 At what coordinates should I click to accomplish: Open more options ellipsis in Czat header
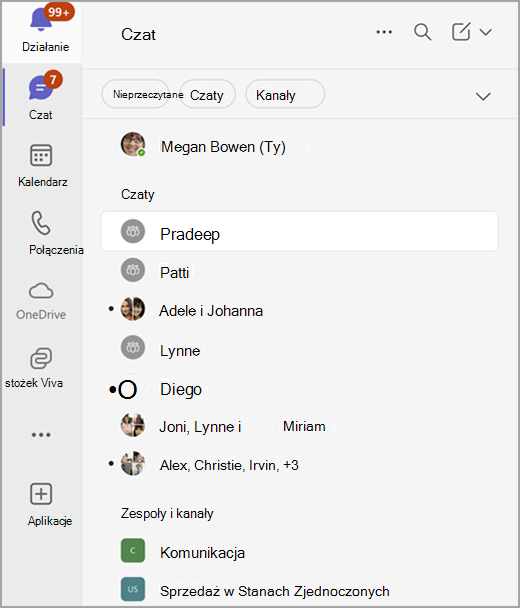[x=384, y=32]
